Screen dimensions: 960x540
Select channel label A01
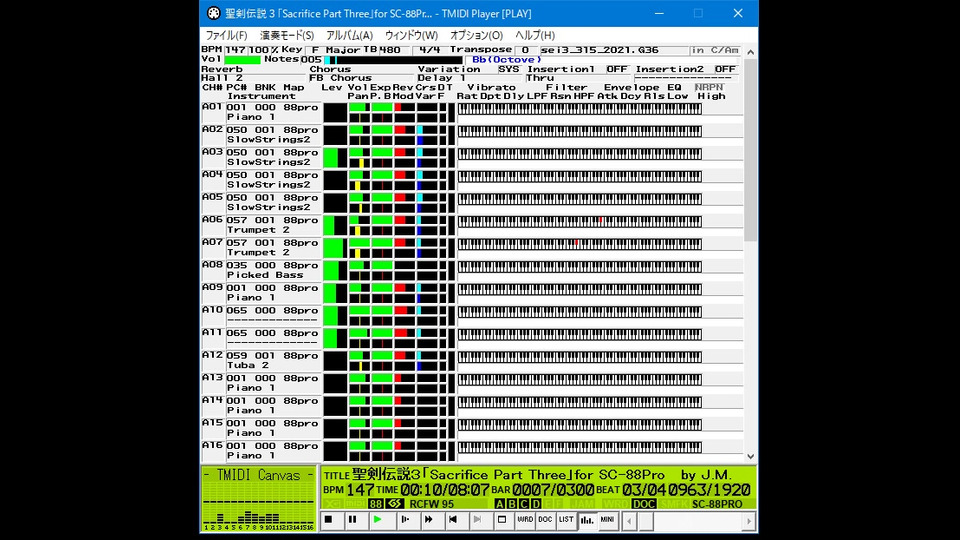212,107
